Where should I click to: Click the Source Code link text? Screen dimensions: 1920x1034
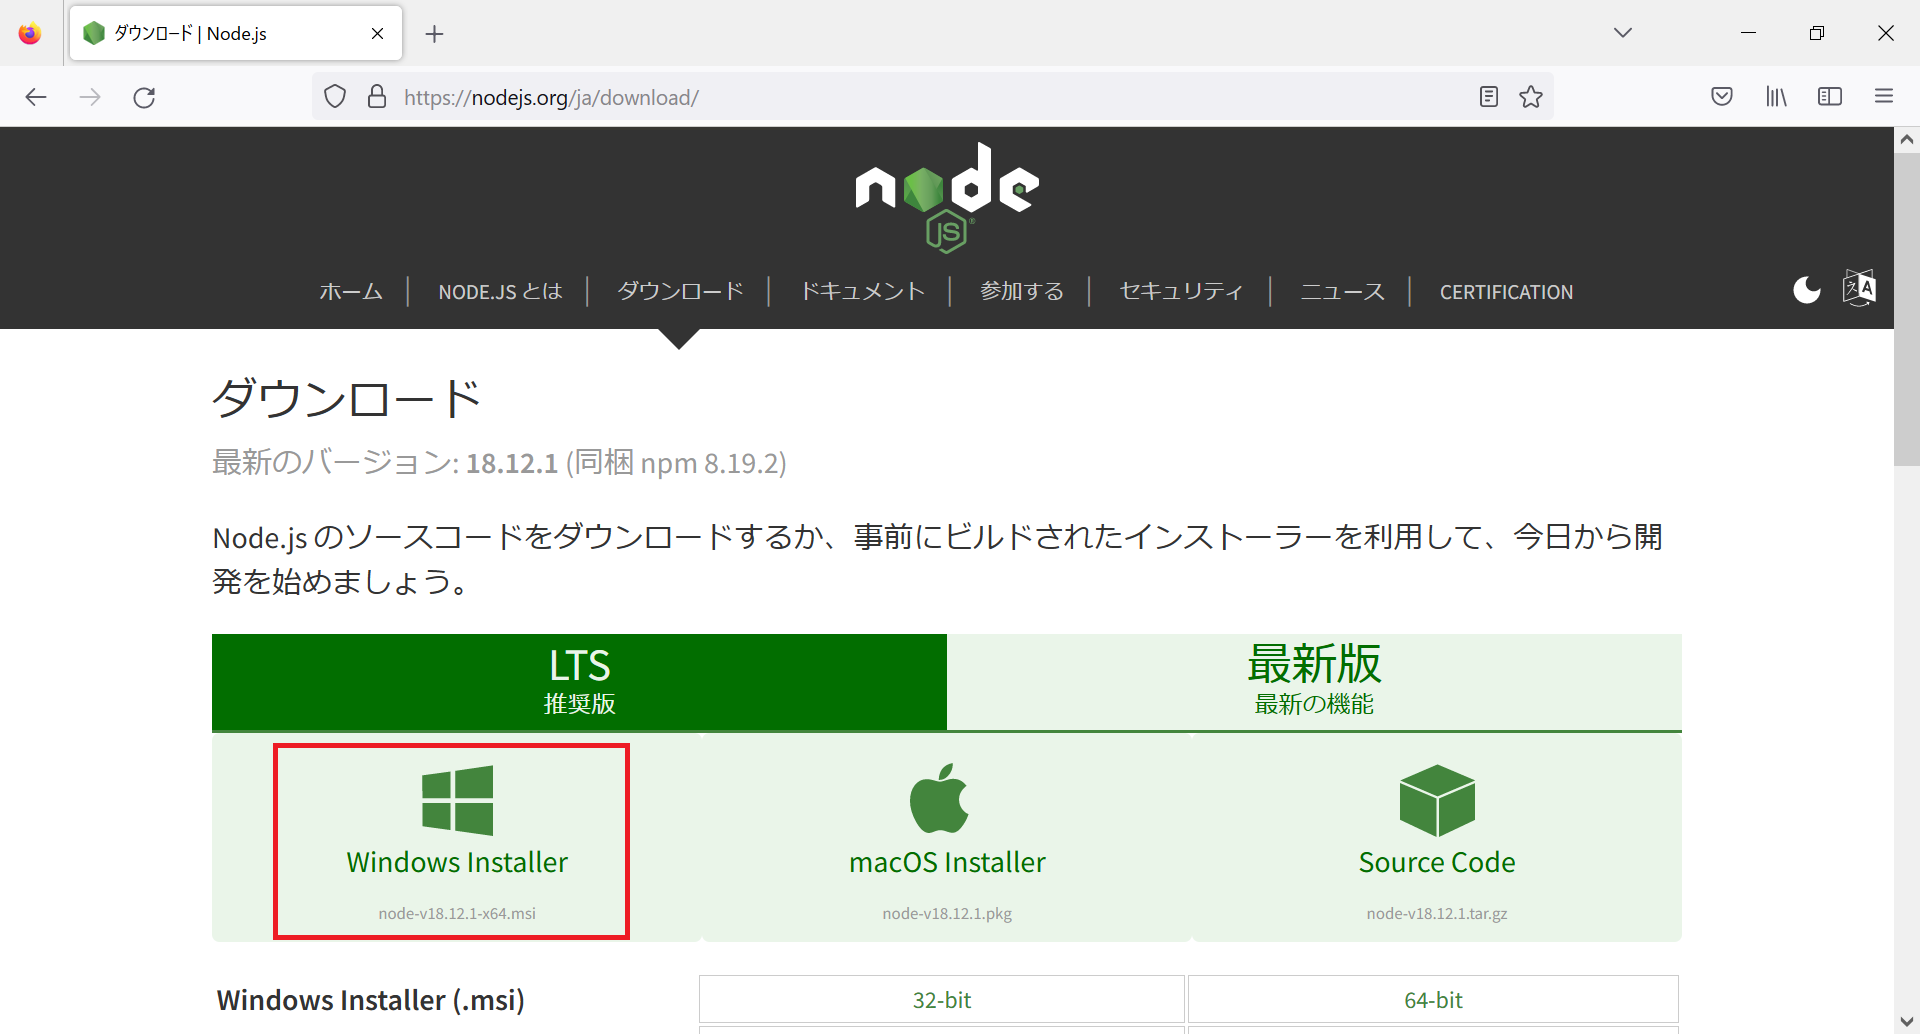click(x=1437, y=862)
